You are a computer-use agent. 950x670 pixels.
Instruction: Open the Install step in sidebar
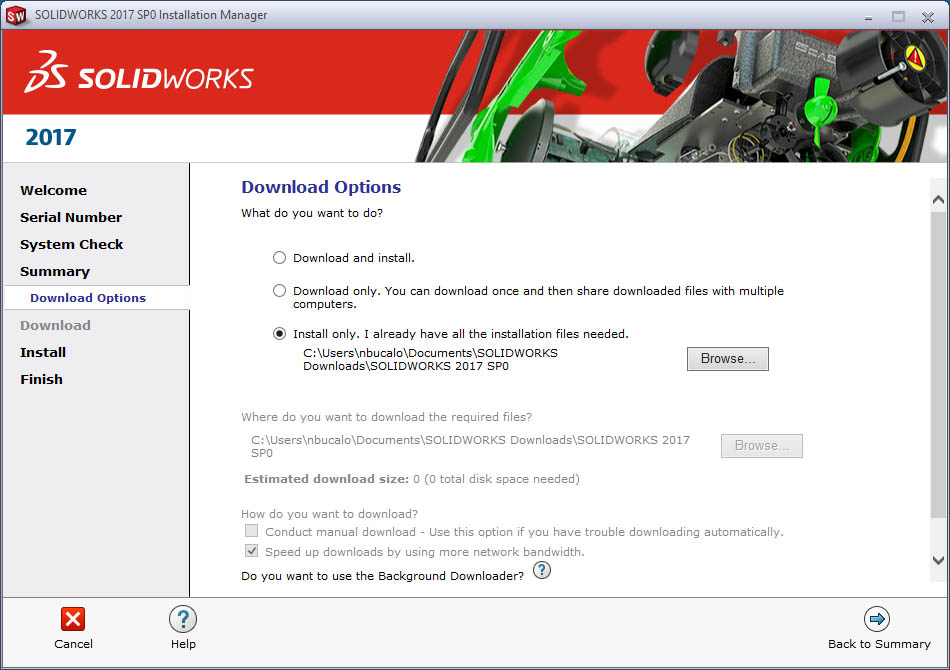[x=43, y=353]
